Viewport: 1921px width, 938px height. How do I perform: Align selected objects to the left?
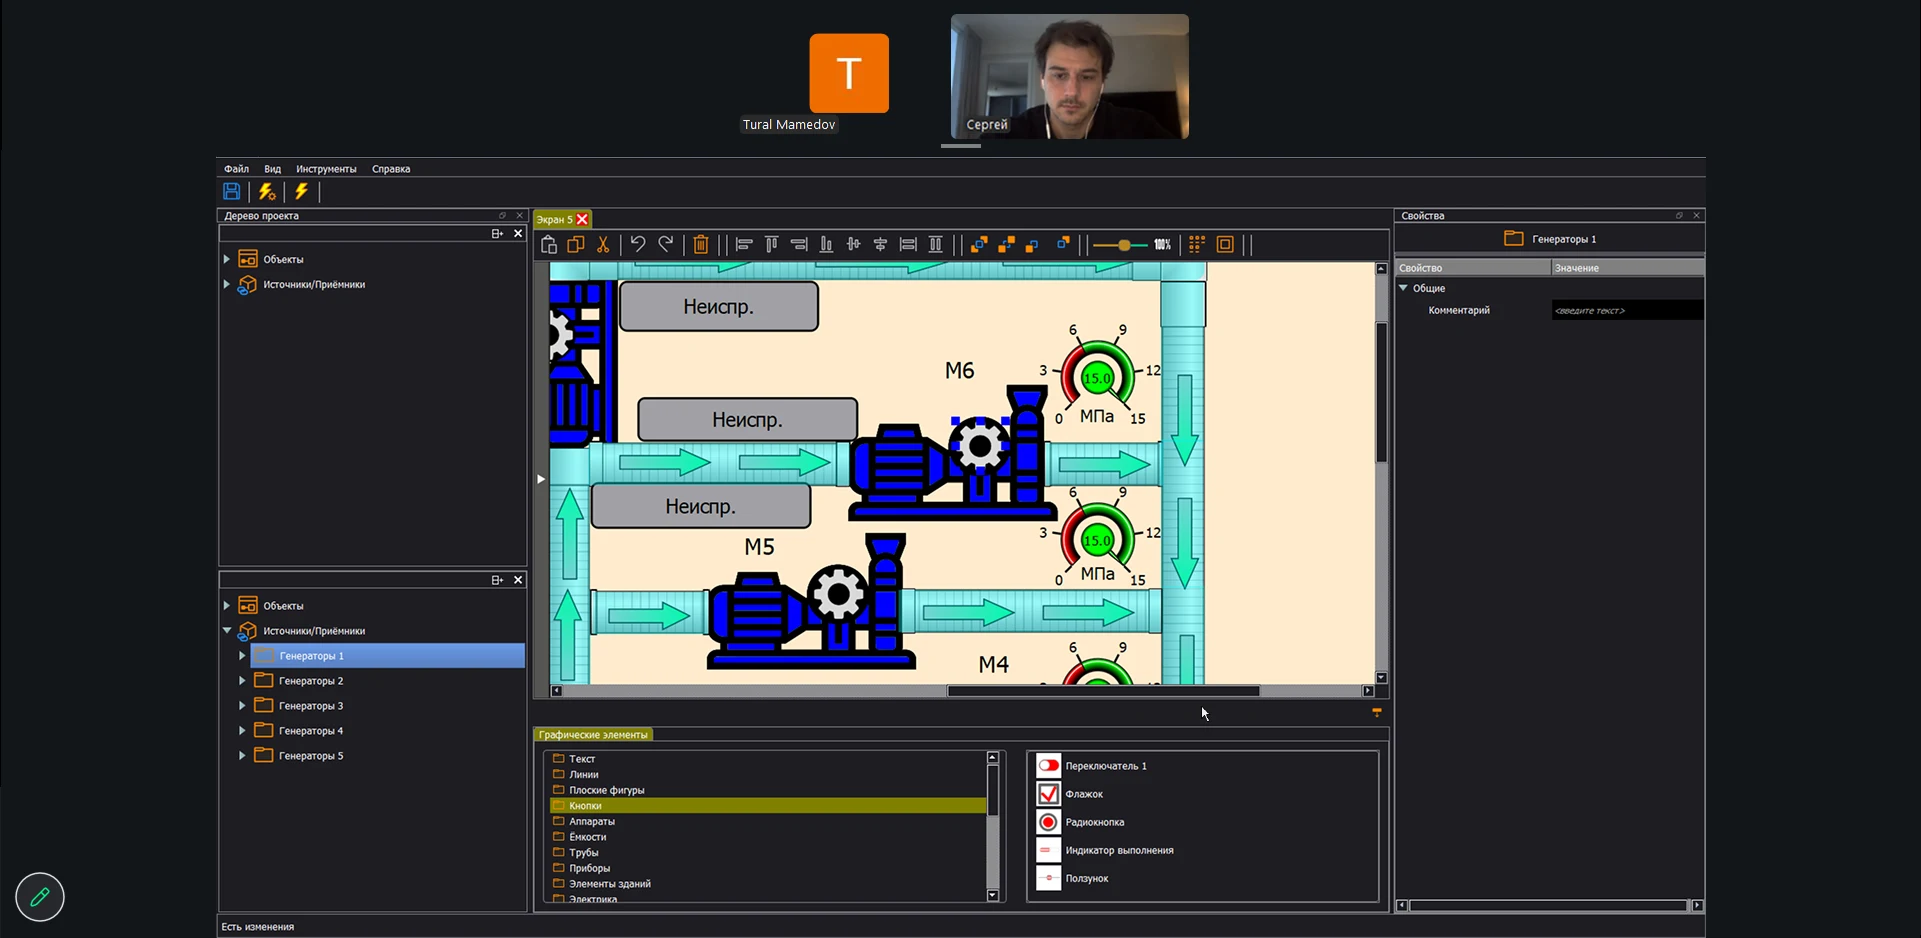click(744, 244)
